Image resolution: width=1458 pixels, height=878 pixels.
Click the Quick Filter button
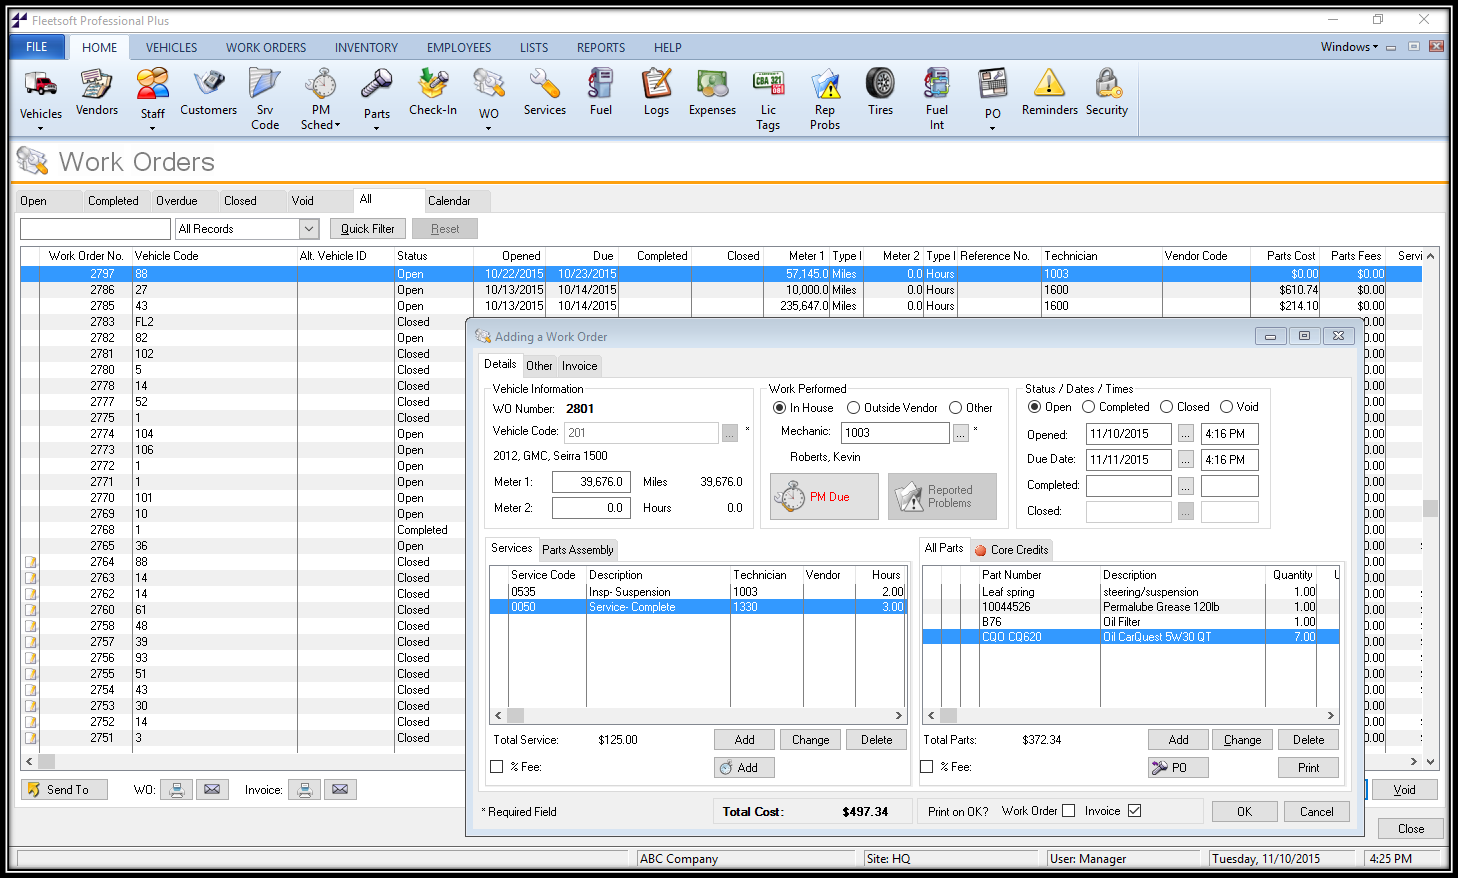pyautogui.click(x=368, y=229)
